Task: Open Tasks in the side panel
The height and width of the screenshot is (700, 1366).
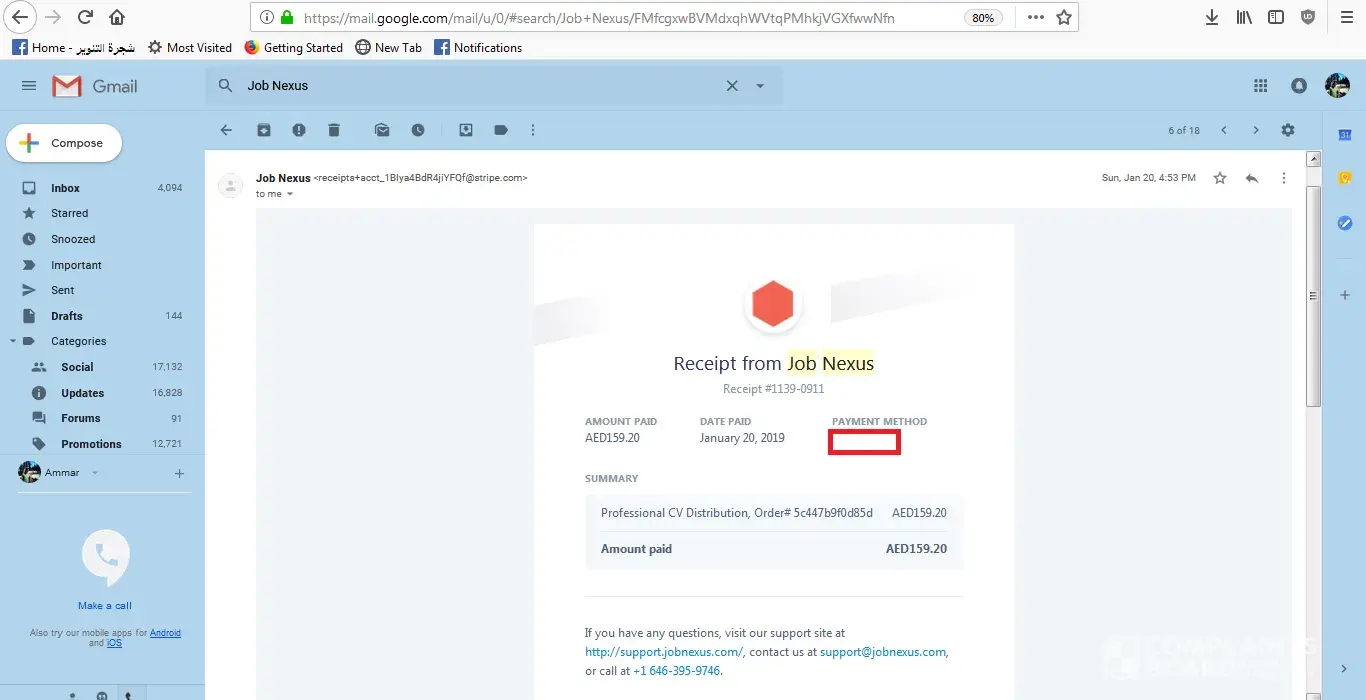Action: pyautogui.click(x=1345, y=223)
